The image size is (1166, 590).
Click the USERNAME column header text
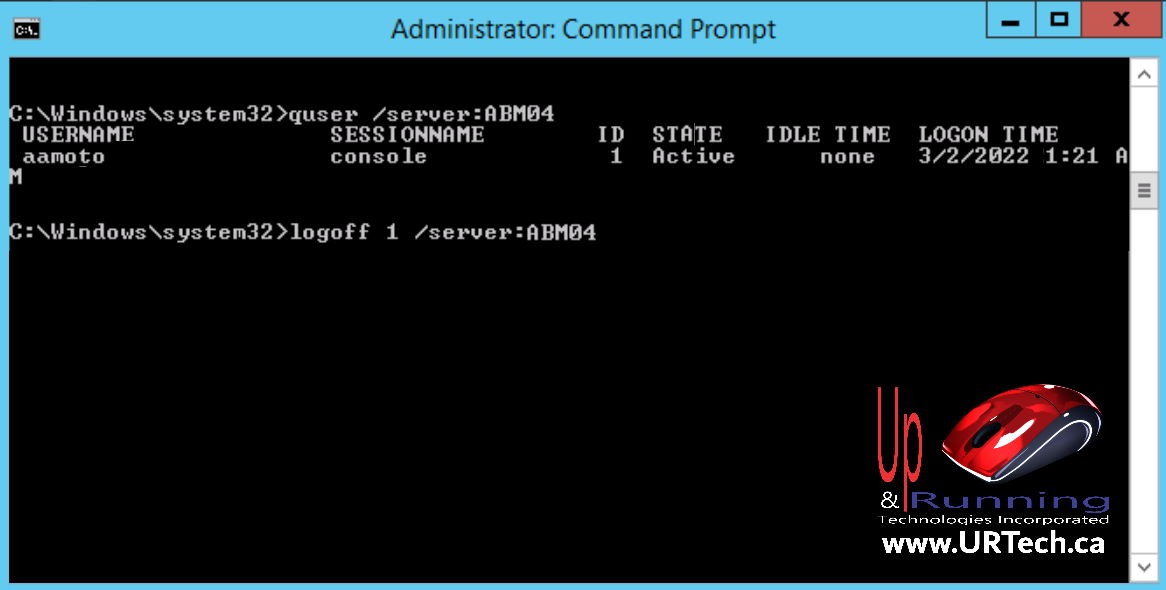click(78, 135)
